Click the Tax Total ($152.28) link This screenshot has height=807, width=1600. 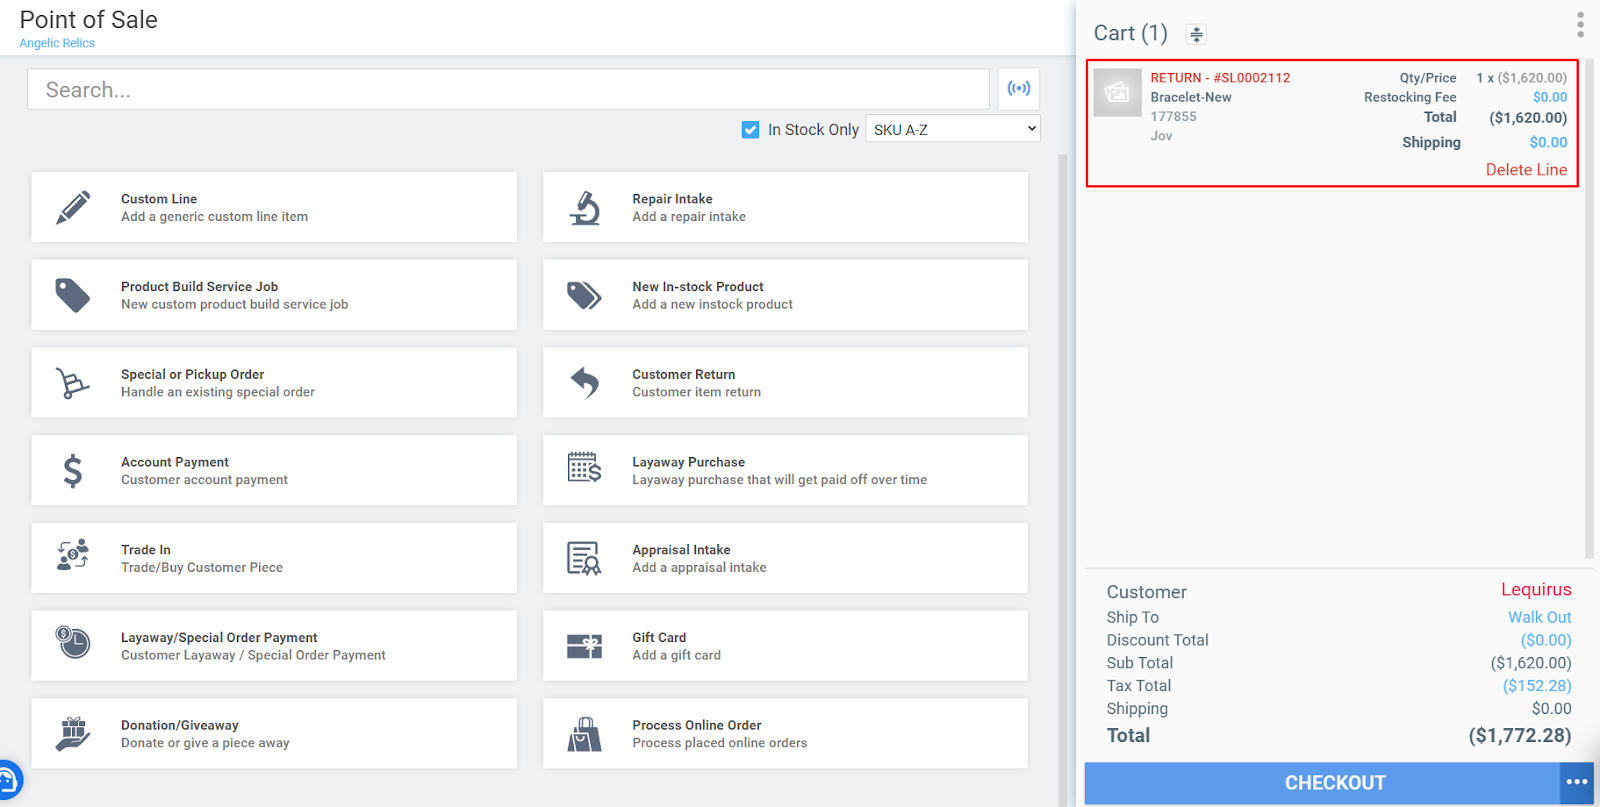1537,686
